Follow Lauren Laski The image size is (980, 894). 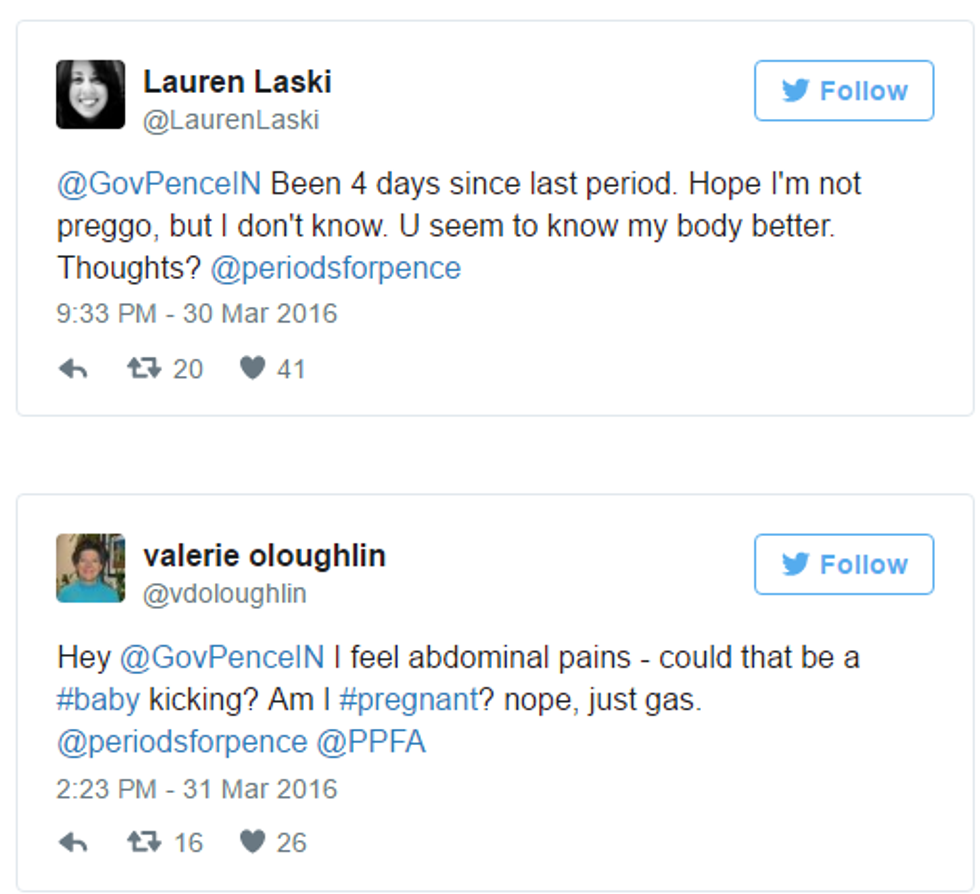[843, 91]
